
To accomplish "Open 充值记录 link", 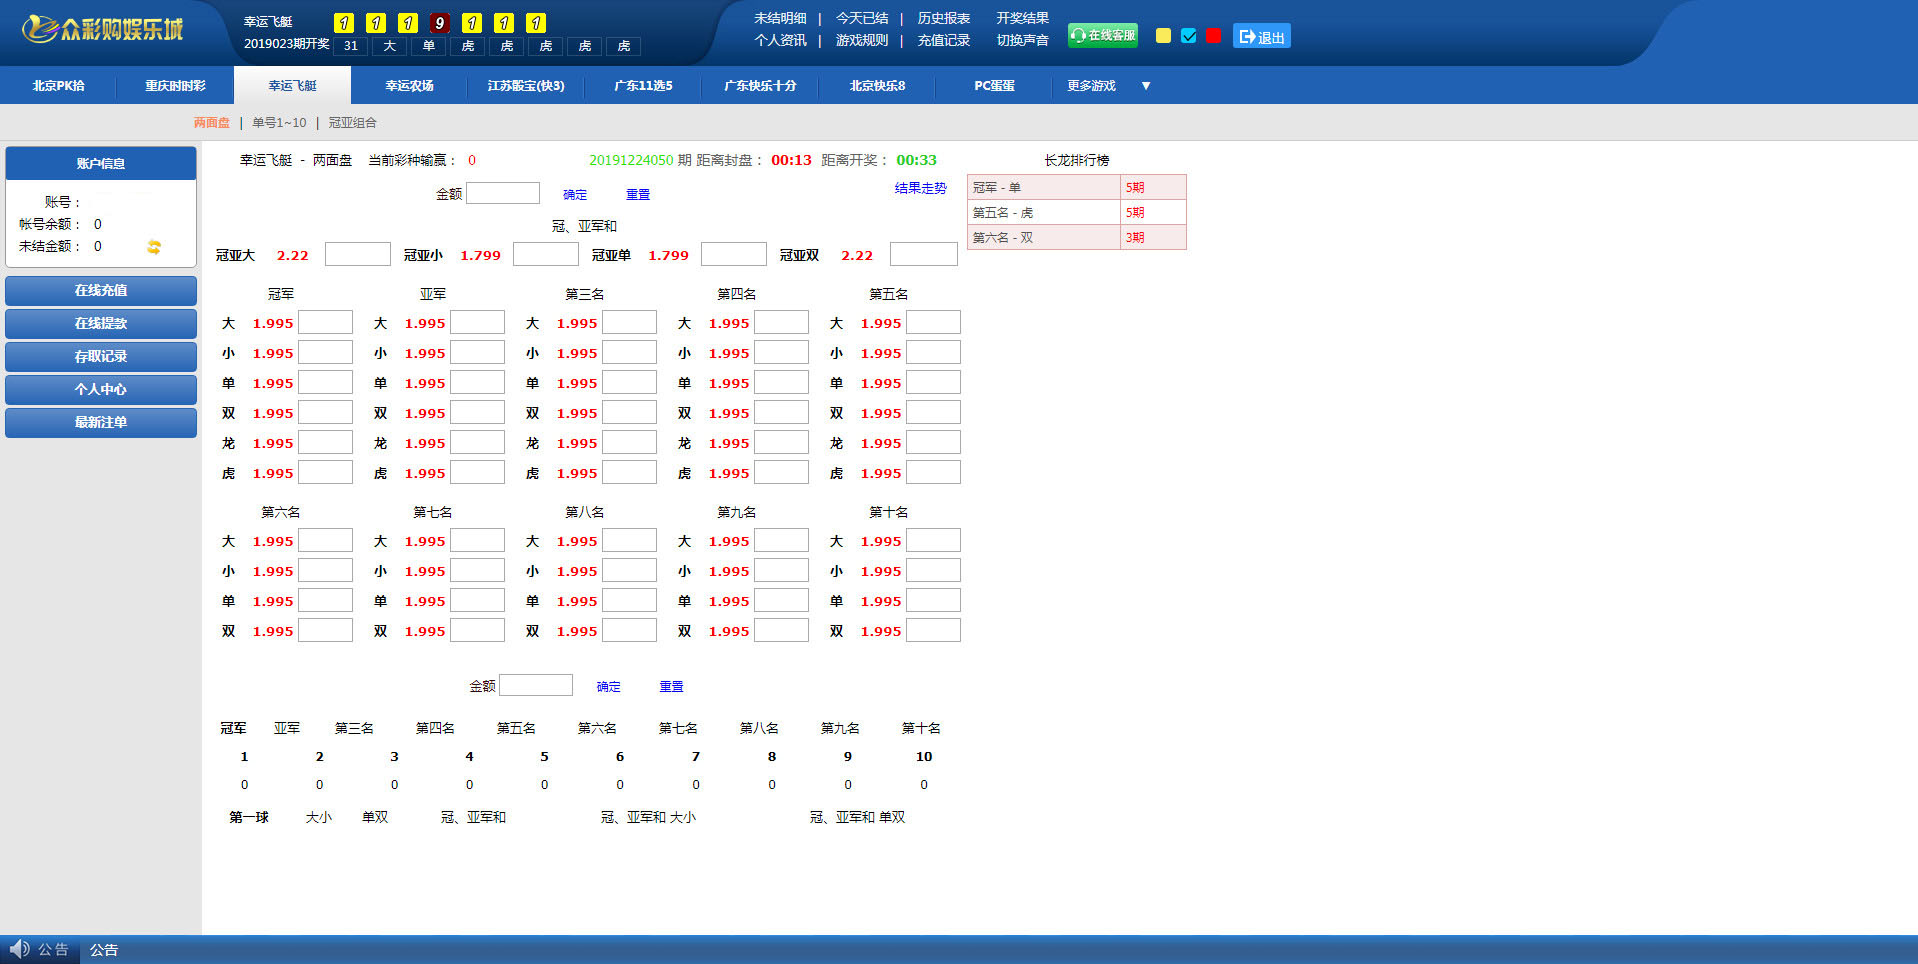I will coord(944,40).
